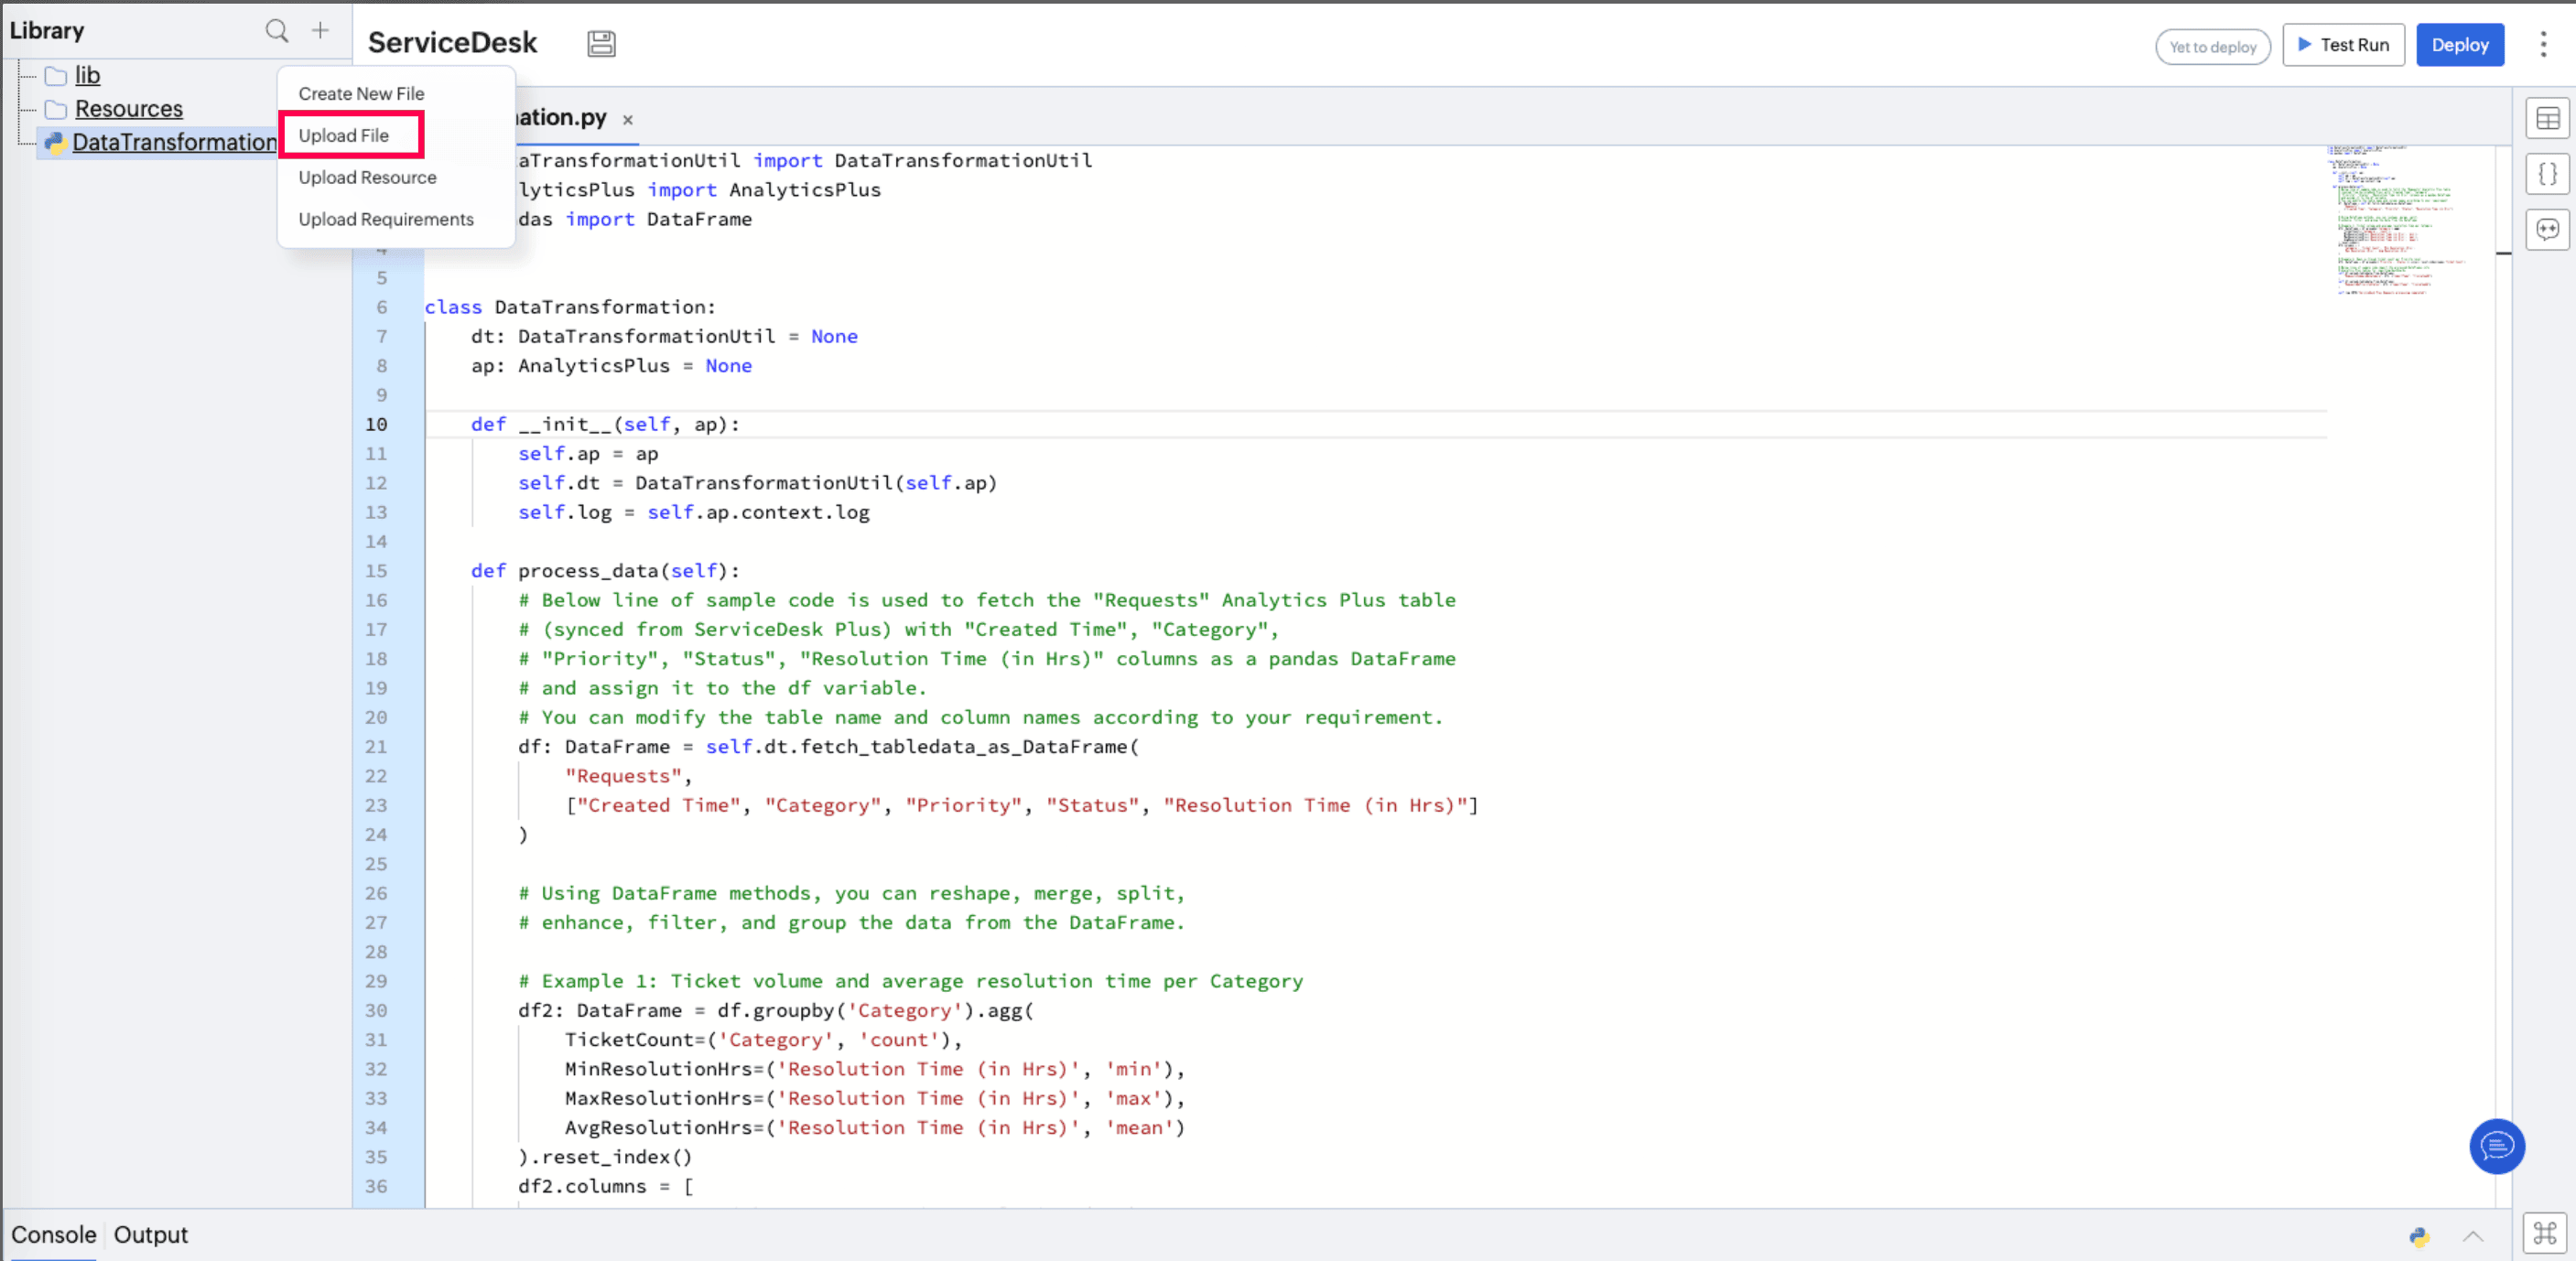Image resolution: width=2576 pixels, height=1261 pixels.
Task: Click line number 15 in the gutter
Action: [x=376, y=571]
